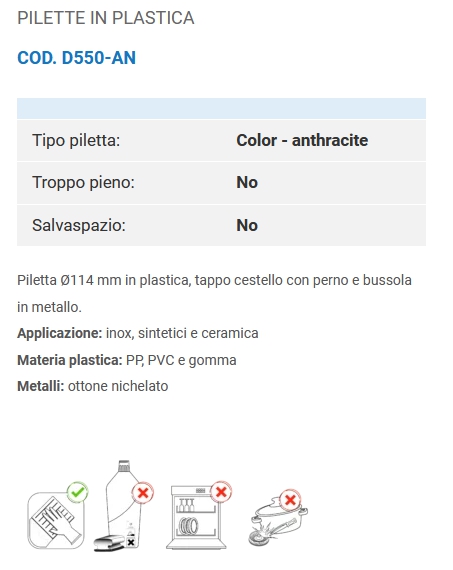Select the Salvaspazio row label
This screenshot has height=570, width=453.
click(79, 225)
